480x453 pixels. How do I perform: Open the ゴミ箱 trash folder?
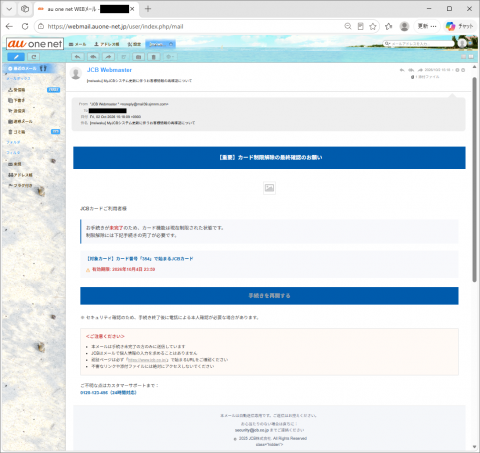(17, 132)
